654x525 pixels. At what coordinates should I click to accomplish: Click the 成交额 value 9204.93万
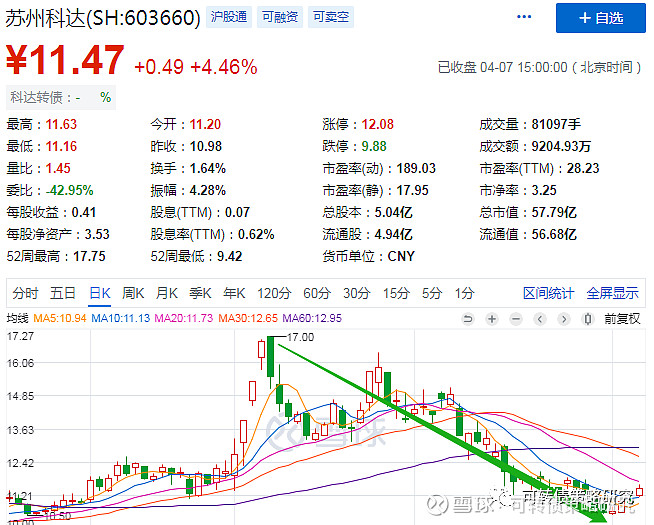[x=561, y=146]
